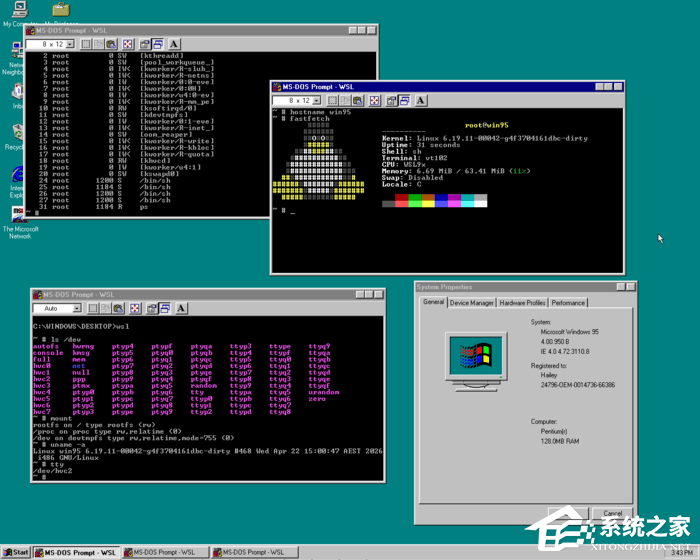The image size is (700, 560).
Task: Open Properties icon in fastfetch DOS window
Action: [x=392, y=100]
